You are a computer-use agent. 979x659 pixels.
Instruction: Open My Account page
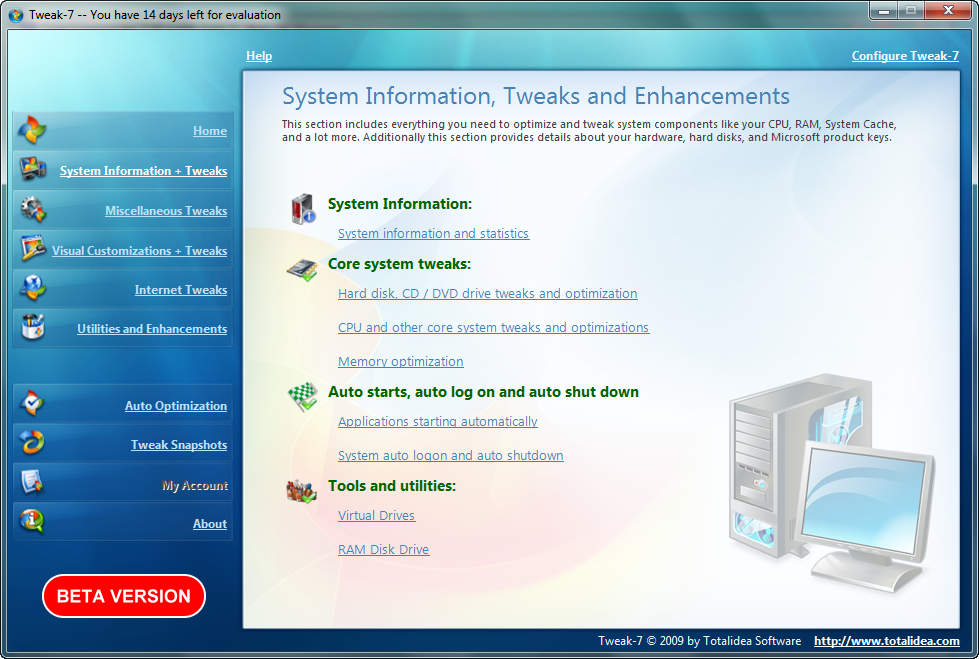pyautogui.click(x=195, y=485)
